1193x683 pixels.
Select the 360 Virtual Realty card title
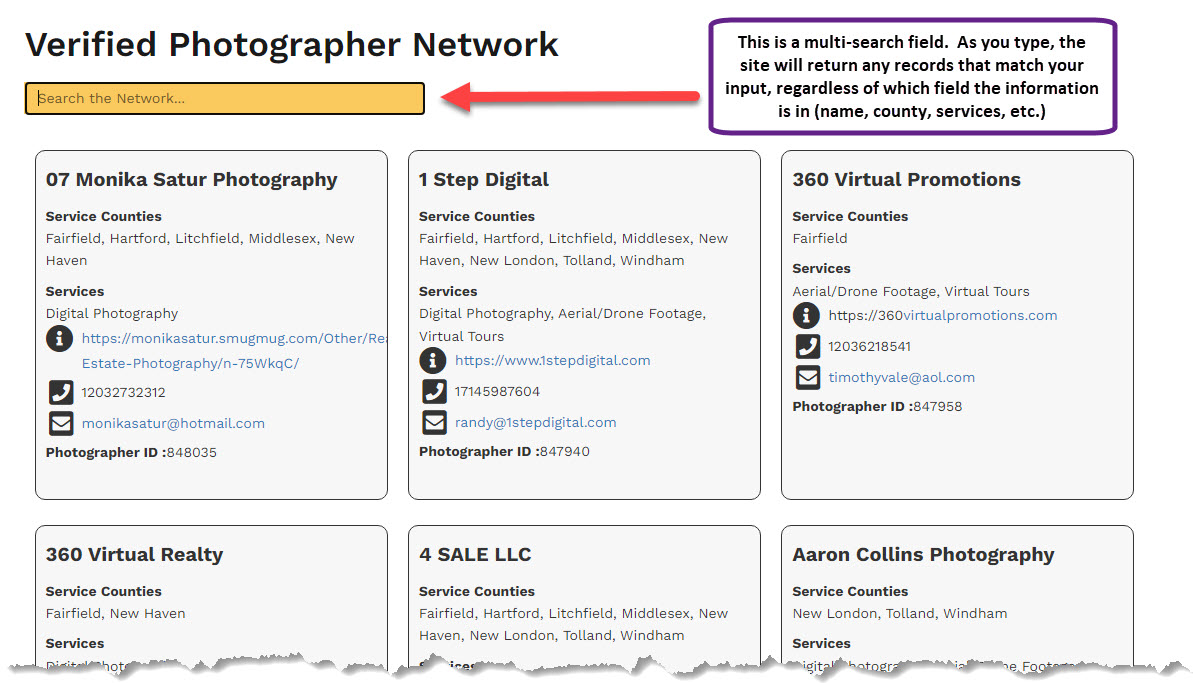pos(134,555)
